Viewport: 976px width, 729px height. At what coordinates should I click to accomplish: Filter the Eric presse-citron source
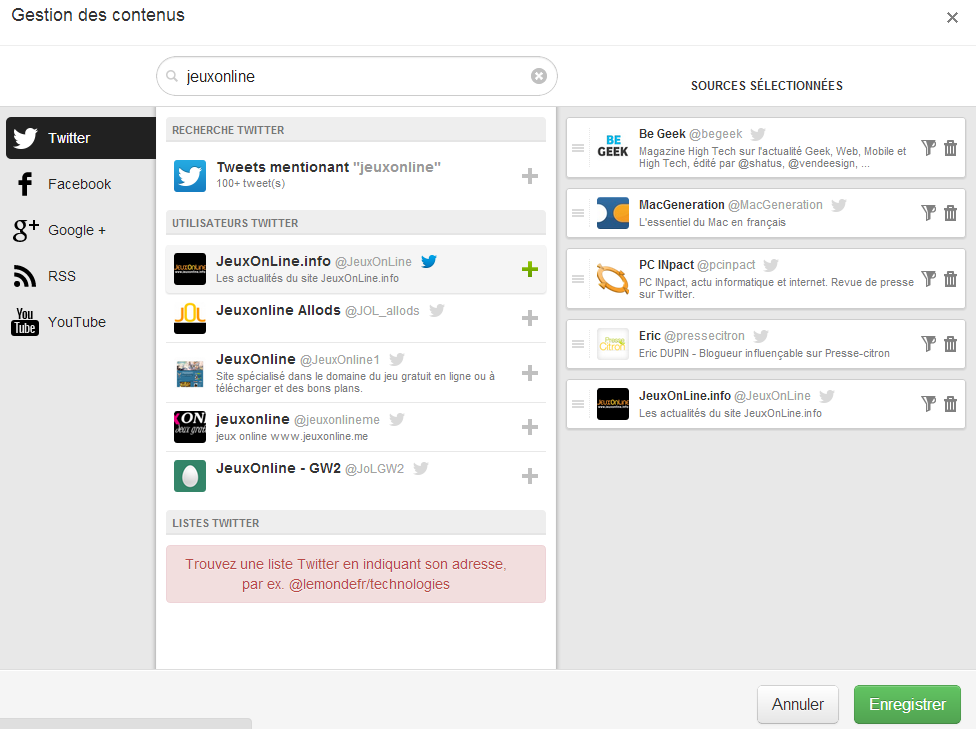[929, 344]
